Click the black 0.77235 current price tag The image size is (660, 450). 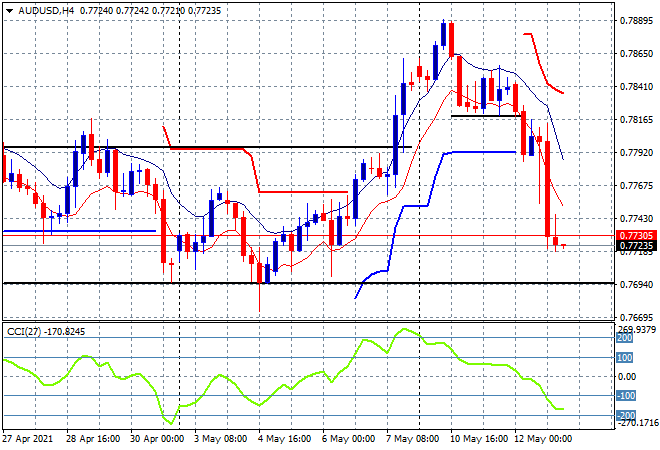pyautogui.click(x=636, y=246)
